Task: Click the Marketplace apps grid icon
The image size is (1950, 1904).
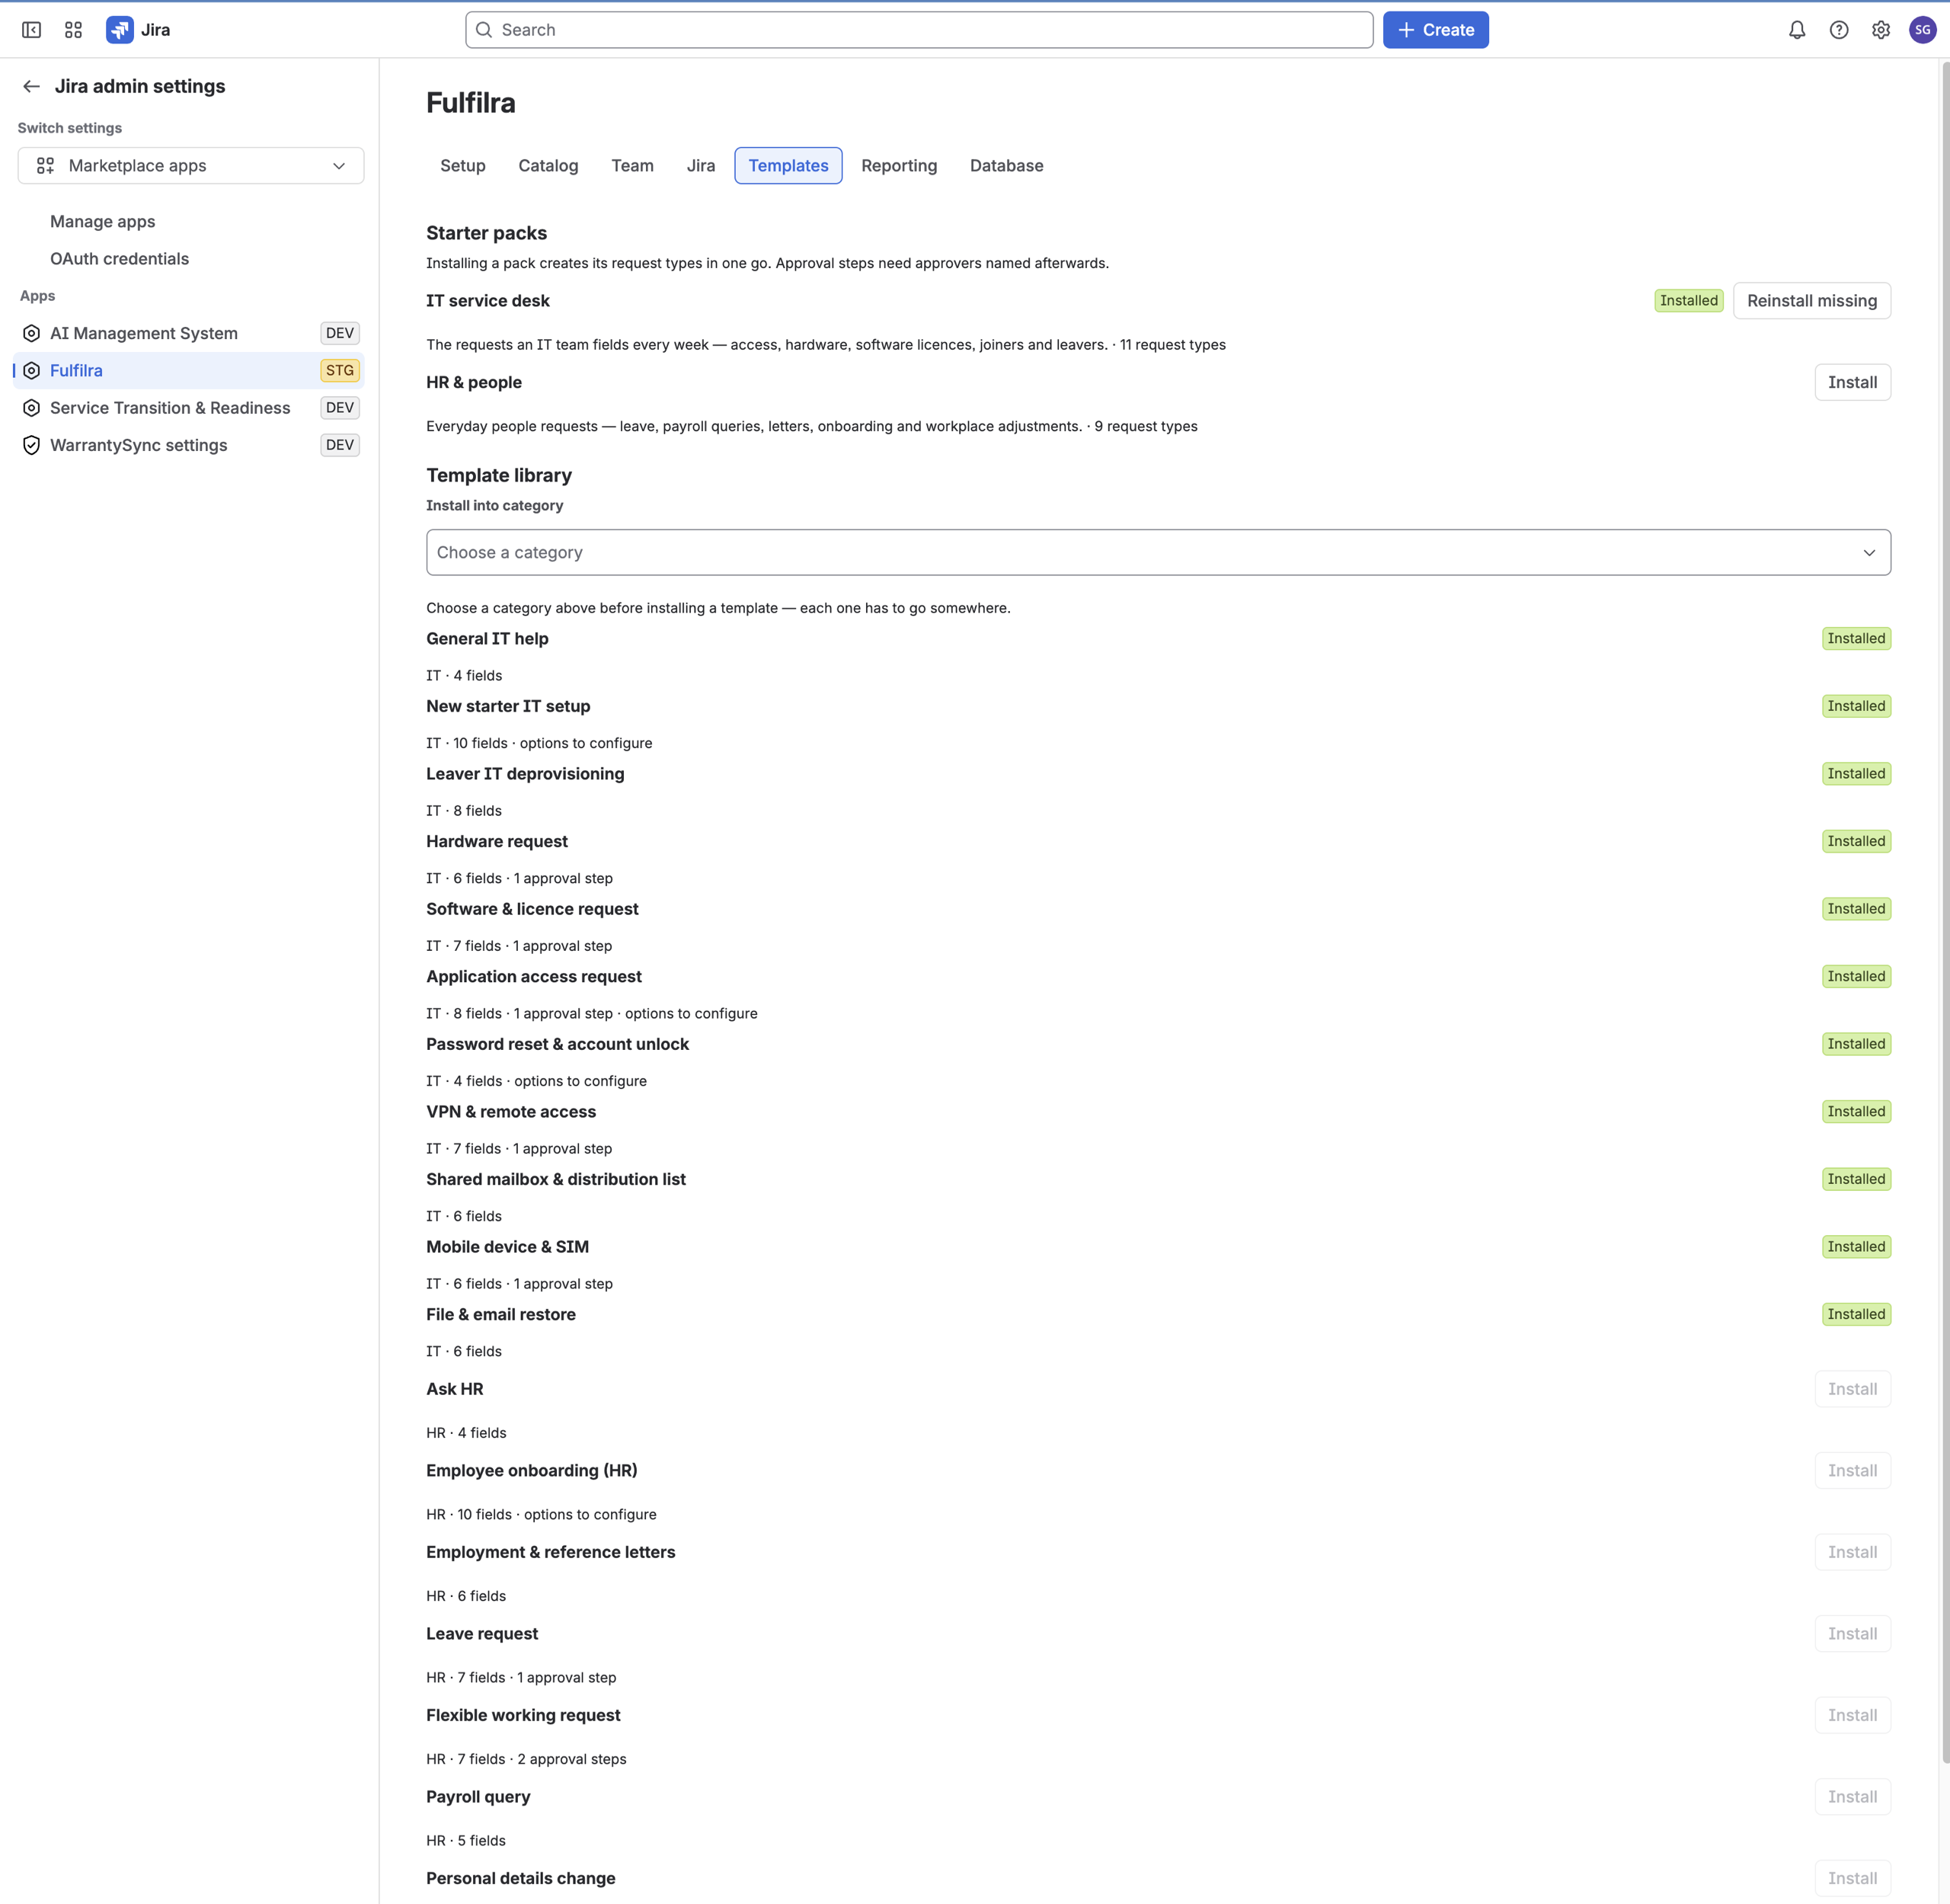Action: tap(45, 166)
